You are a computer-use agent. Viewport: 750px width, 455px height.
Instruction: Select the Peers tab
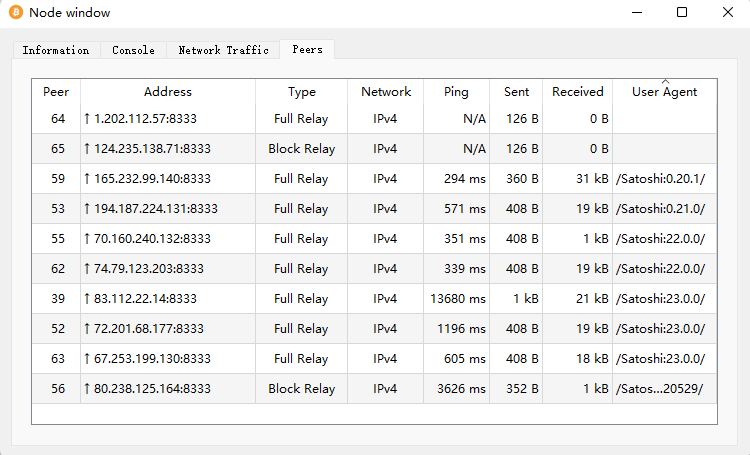coord(307,49)
